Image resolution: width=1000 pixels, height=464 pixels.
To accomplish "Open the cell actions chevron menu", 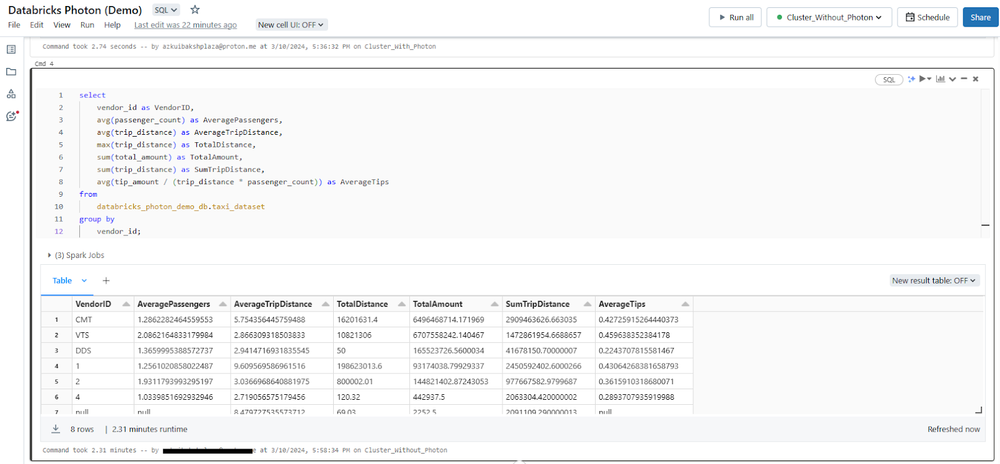I will tap(952, 79).
